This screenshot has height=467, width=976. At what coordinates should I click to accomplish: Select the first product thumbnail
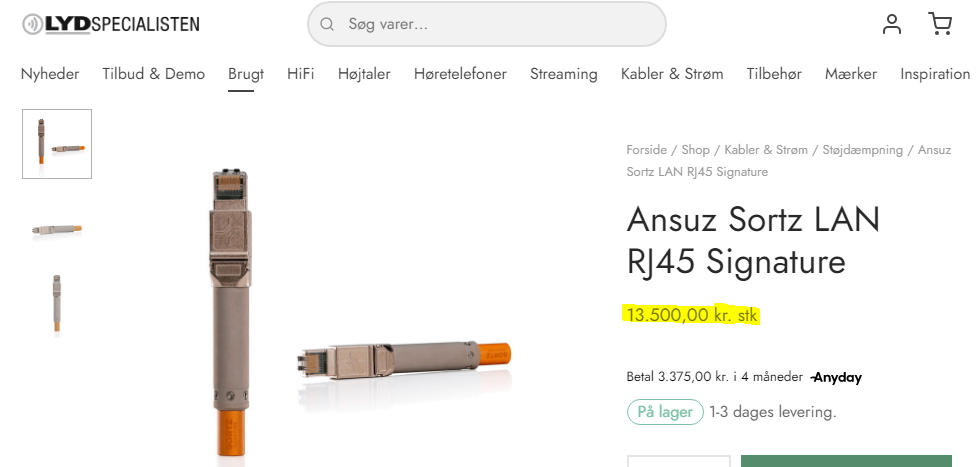[x=57, y=144]
